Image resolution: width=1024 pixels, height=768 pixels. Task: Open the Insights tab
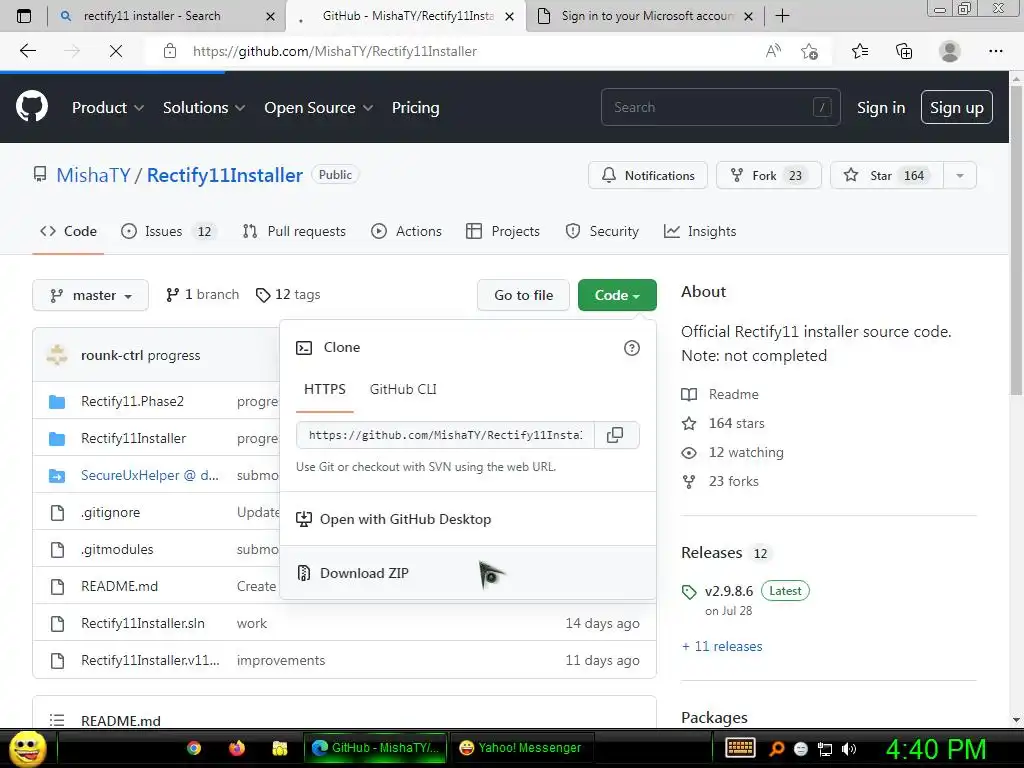coord(700,231)
